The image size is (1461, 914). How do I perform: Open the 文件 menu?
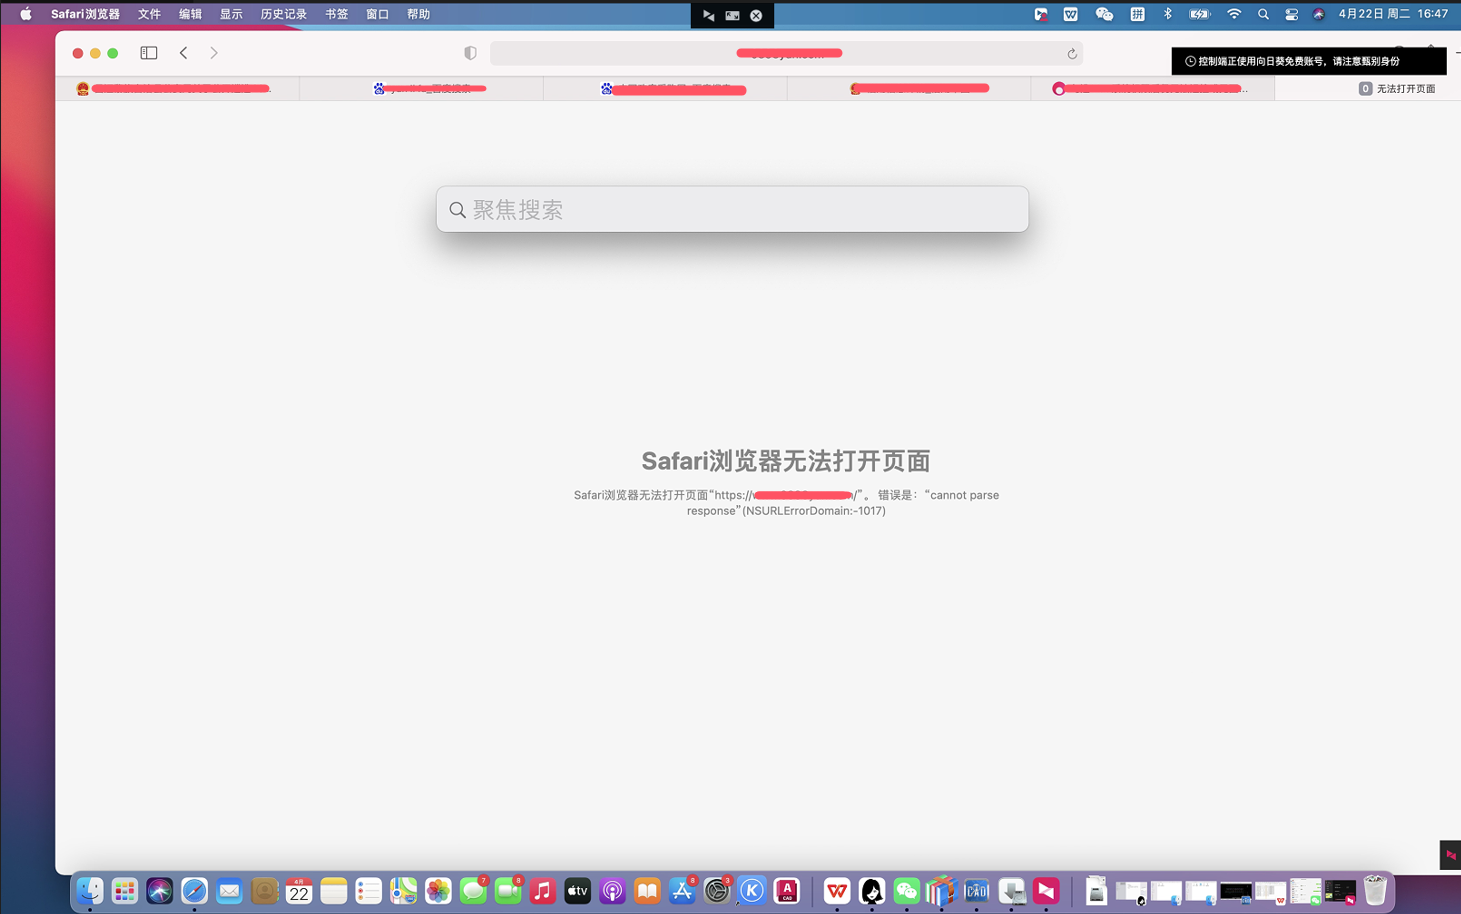[149, 14]
